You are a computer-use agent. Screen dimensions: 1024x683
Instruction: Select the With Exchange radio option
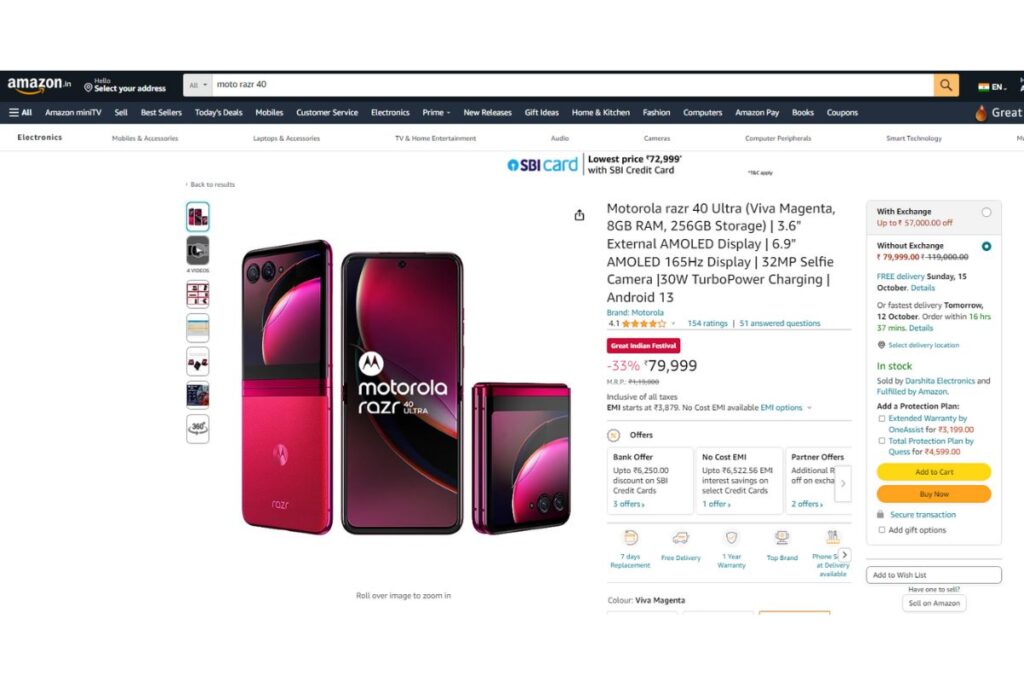[x=986, y=212]
